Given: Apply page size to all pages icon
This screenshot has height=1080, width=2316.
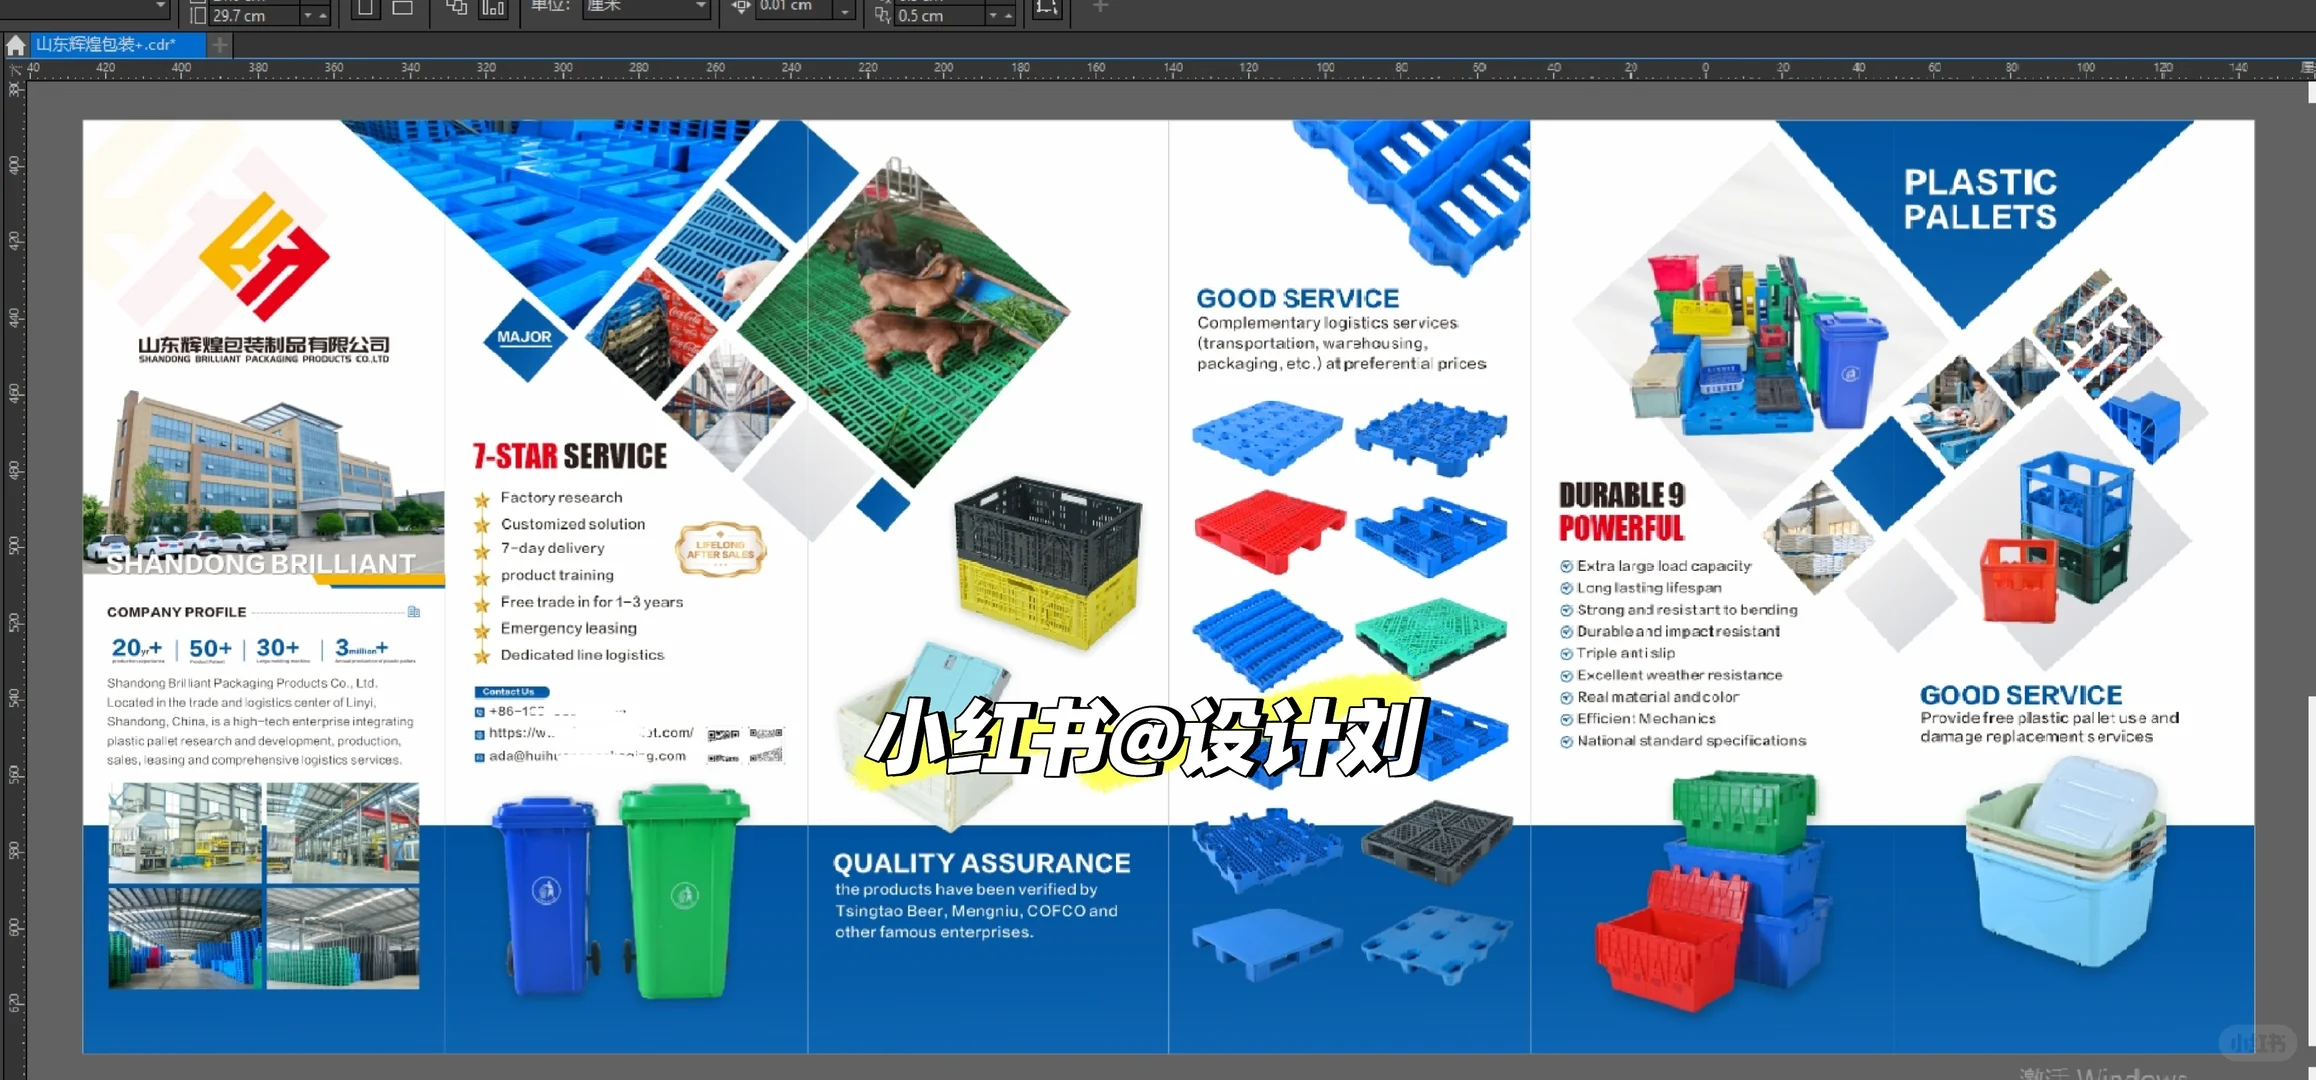Looking at the screenshot, I should 457,8.
